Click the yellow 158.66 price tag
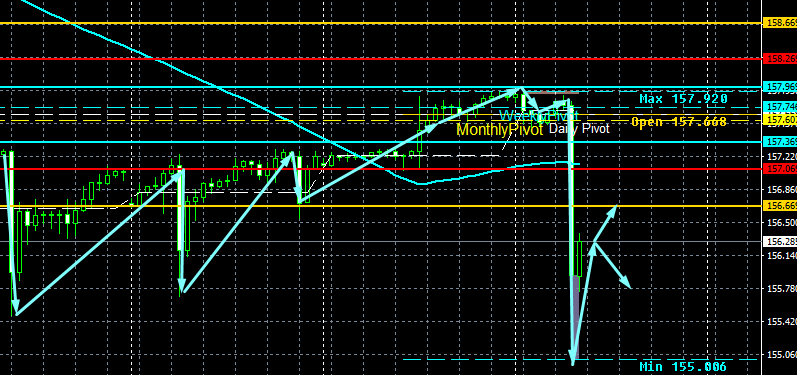This screenshot has height=375, width=797. click(780, 23)
